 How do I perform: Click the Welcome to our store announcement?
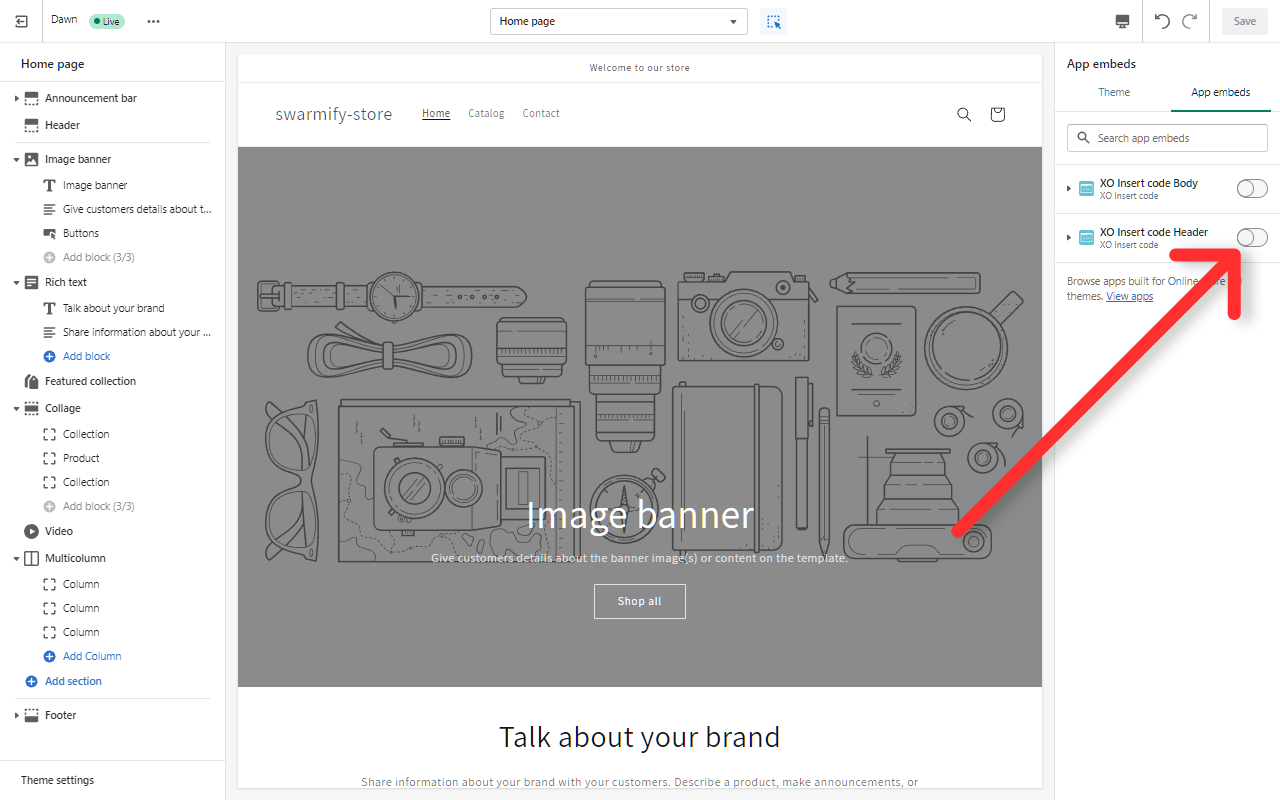[x=640, y=68]
